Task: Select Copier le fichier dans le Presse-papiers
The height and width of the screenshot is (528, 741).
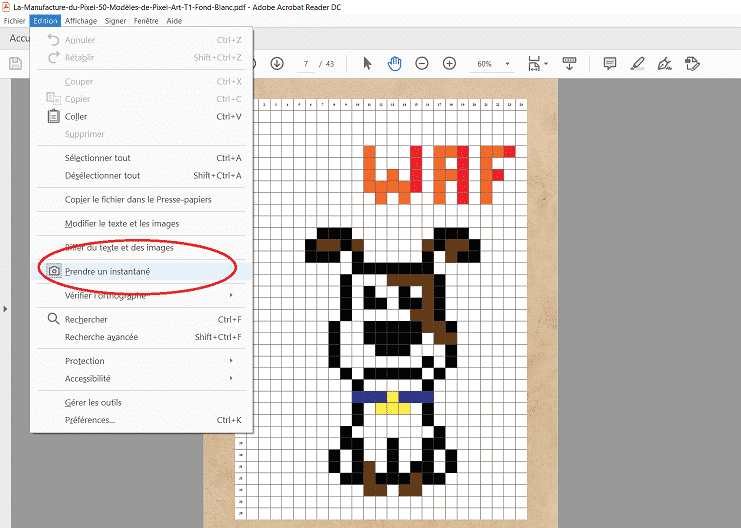Action: (x=141, y=199)
